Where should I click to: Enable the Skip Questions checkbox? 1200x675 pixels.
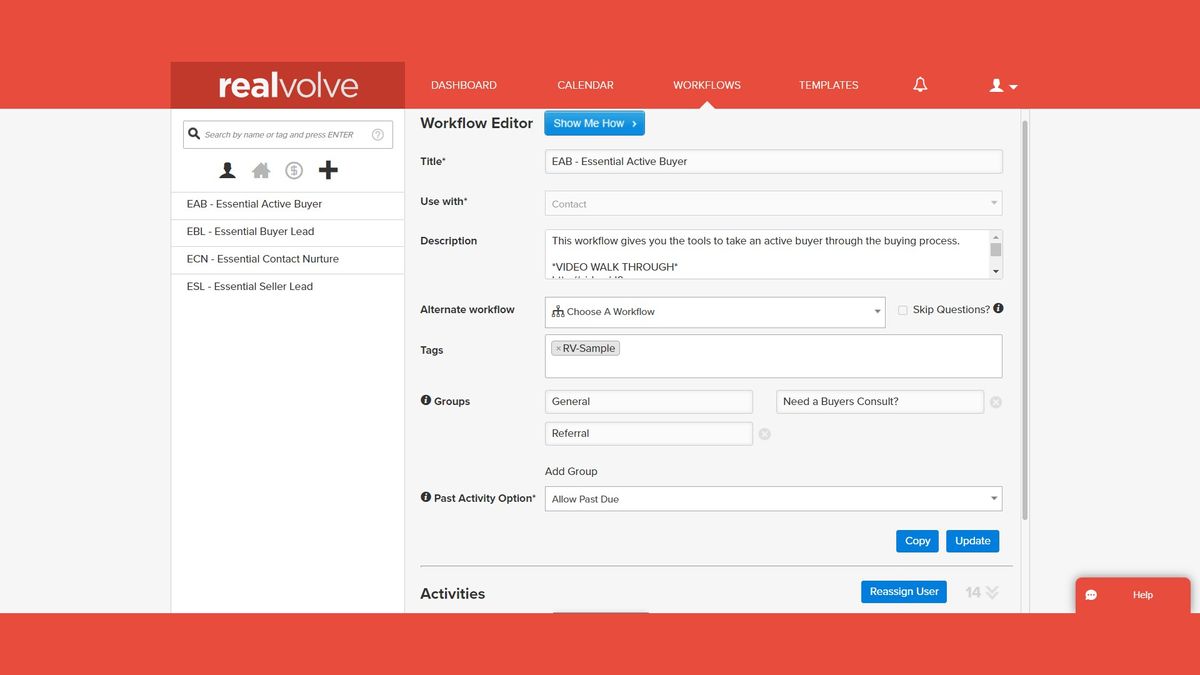903,309
